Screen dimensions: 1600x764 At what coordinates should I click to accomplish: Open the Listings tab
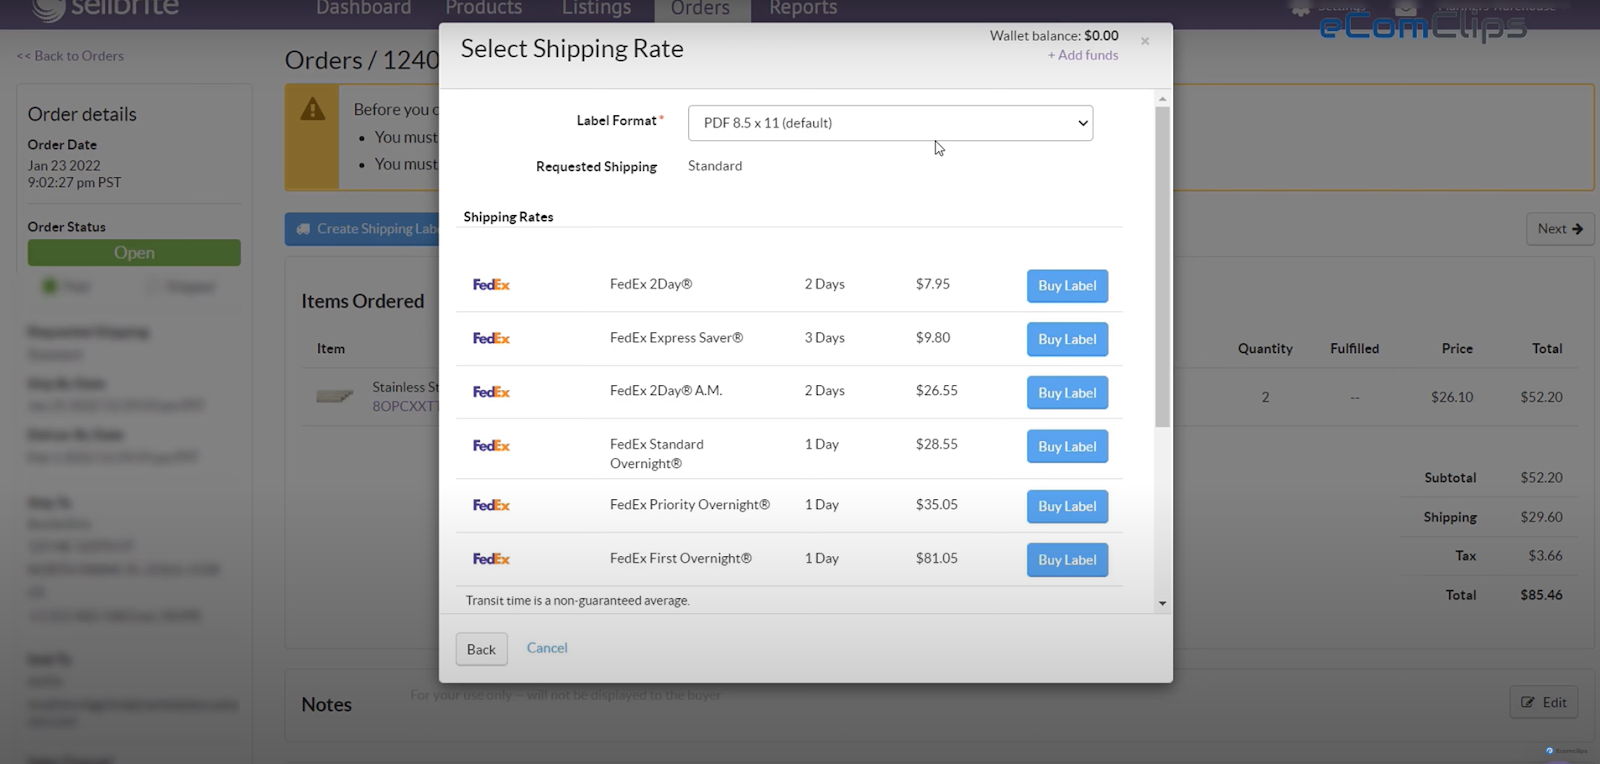[x=596, y=9]
